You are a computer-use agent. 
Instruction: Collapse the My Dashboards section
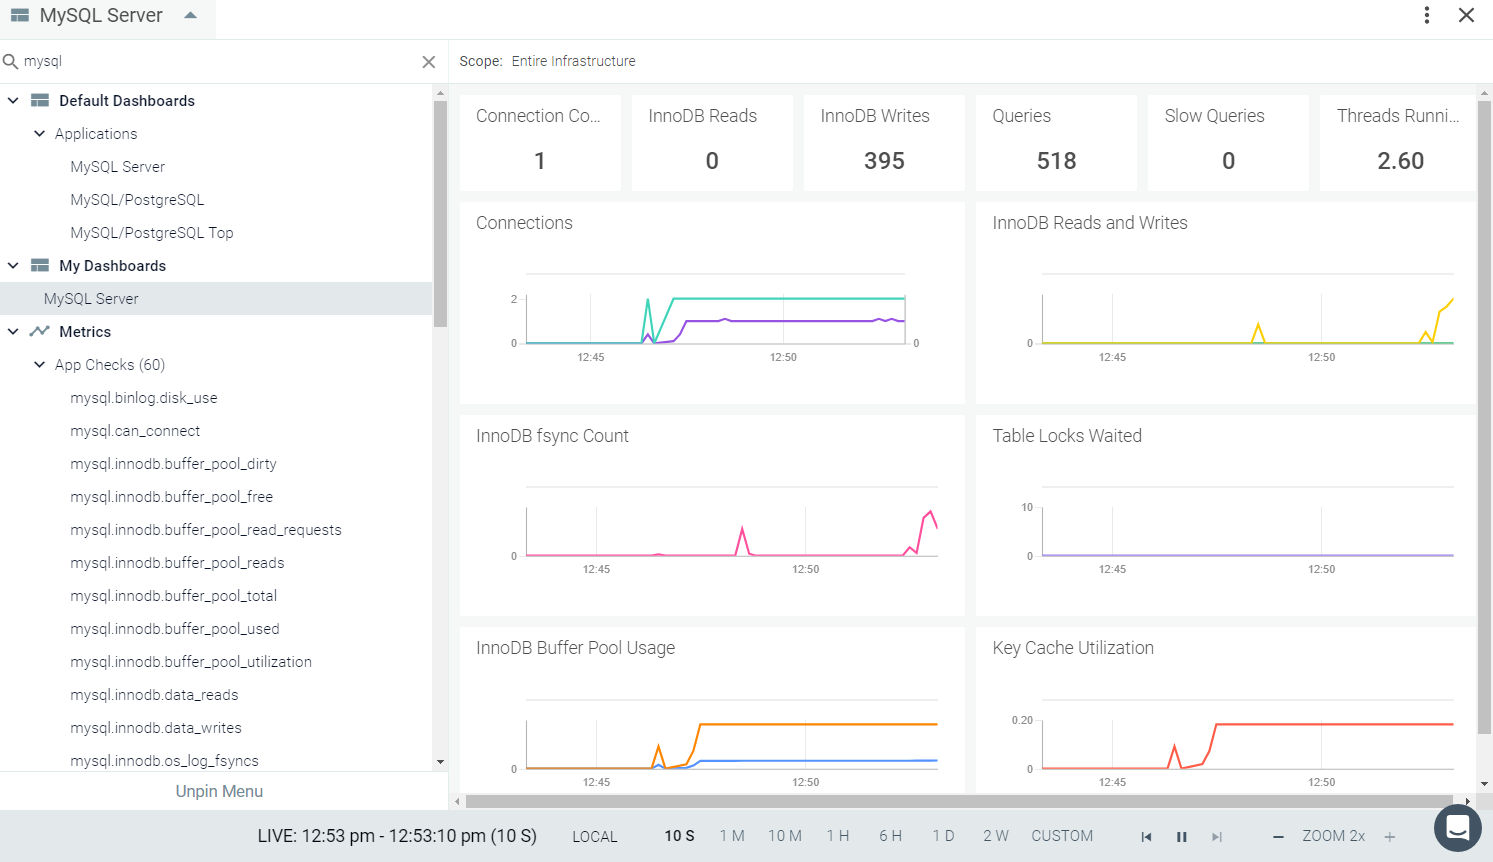(x=13, y=265)
